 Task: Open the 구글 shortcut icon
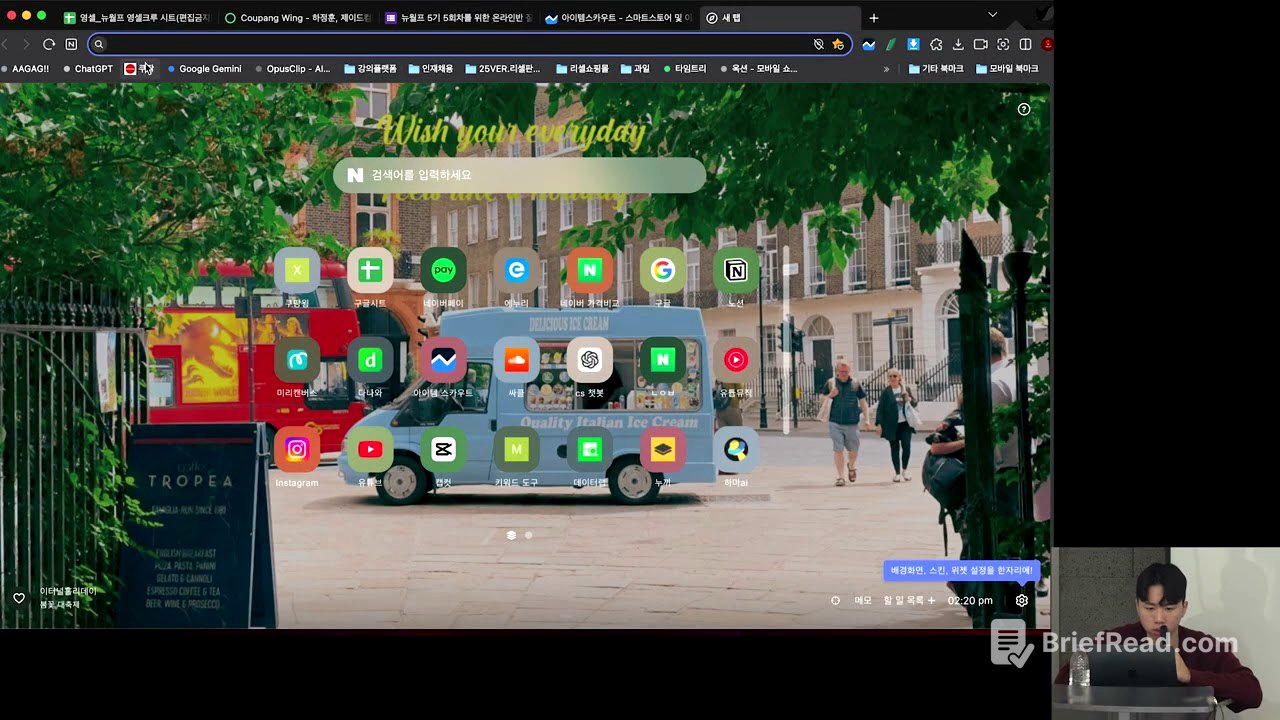(662, 270)
